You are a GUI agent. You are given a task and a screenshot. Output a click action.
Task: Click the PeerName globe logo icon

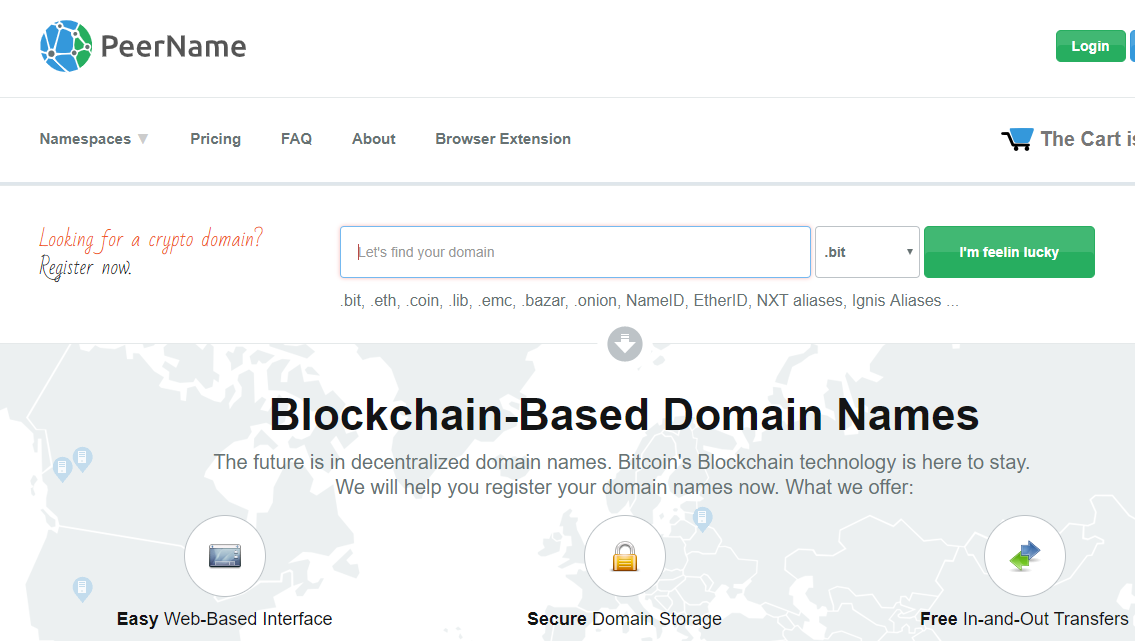66,46
